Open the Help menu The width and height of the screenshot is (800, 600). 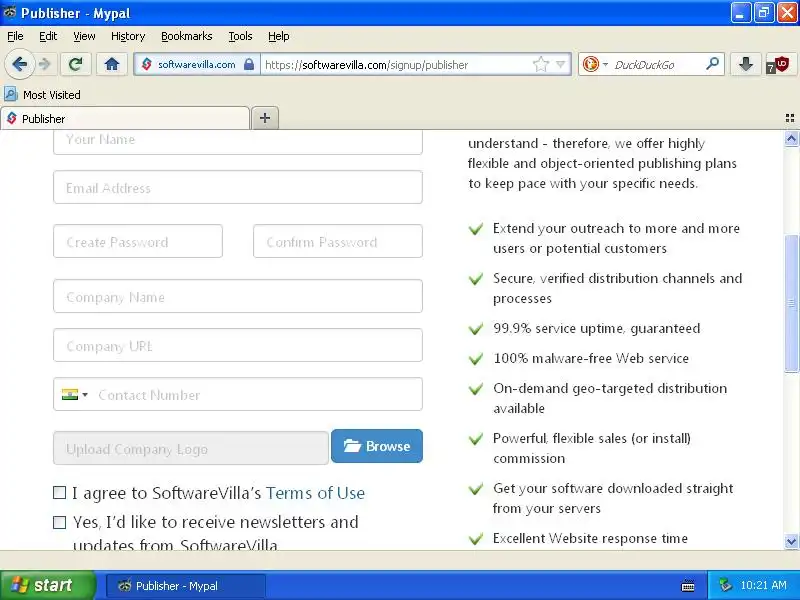click(x=279, y=36)
